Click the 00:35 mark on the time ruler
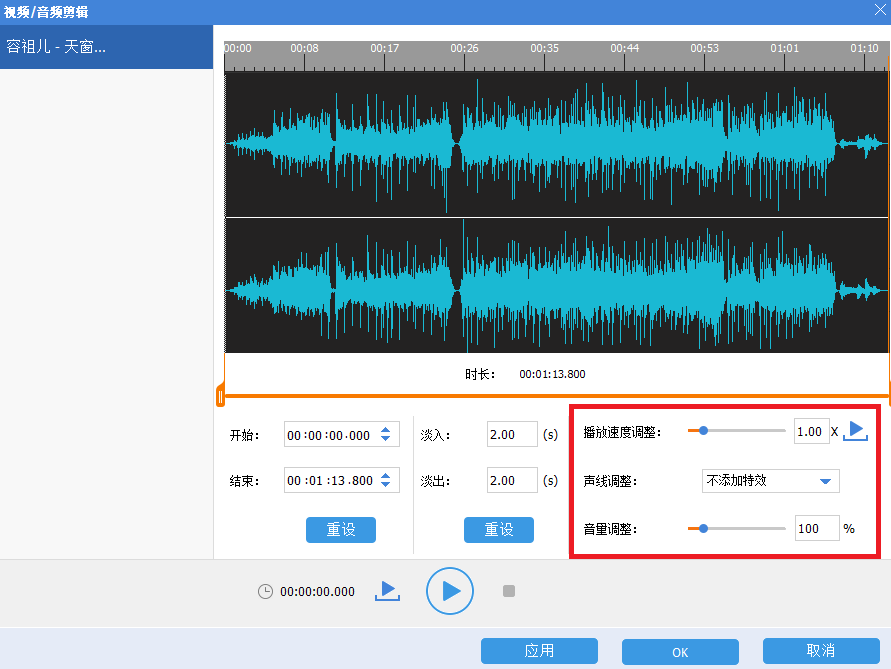891x669 pixels. click(x=544, y=49)
